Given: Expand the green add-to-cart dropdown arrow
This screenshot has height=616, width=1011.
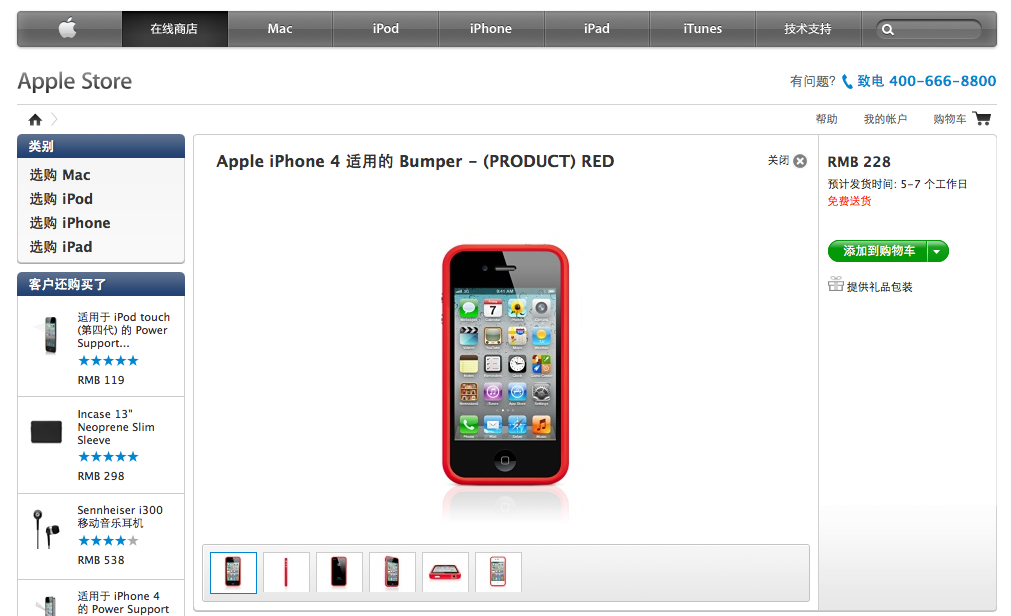Looking at the screenshot, I should click(x=937, y=251).
